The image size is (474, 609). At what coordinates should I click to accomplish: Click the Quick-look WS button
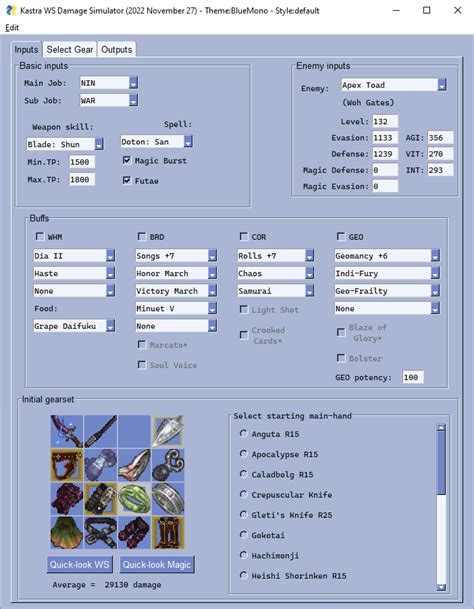click(80, 564)
